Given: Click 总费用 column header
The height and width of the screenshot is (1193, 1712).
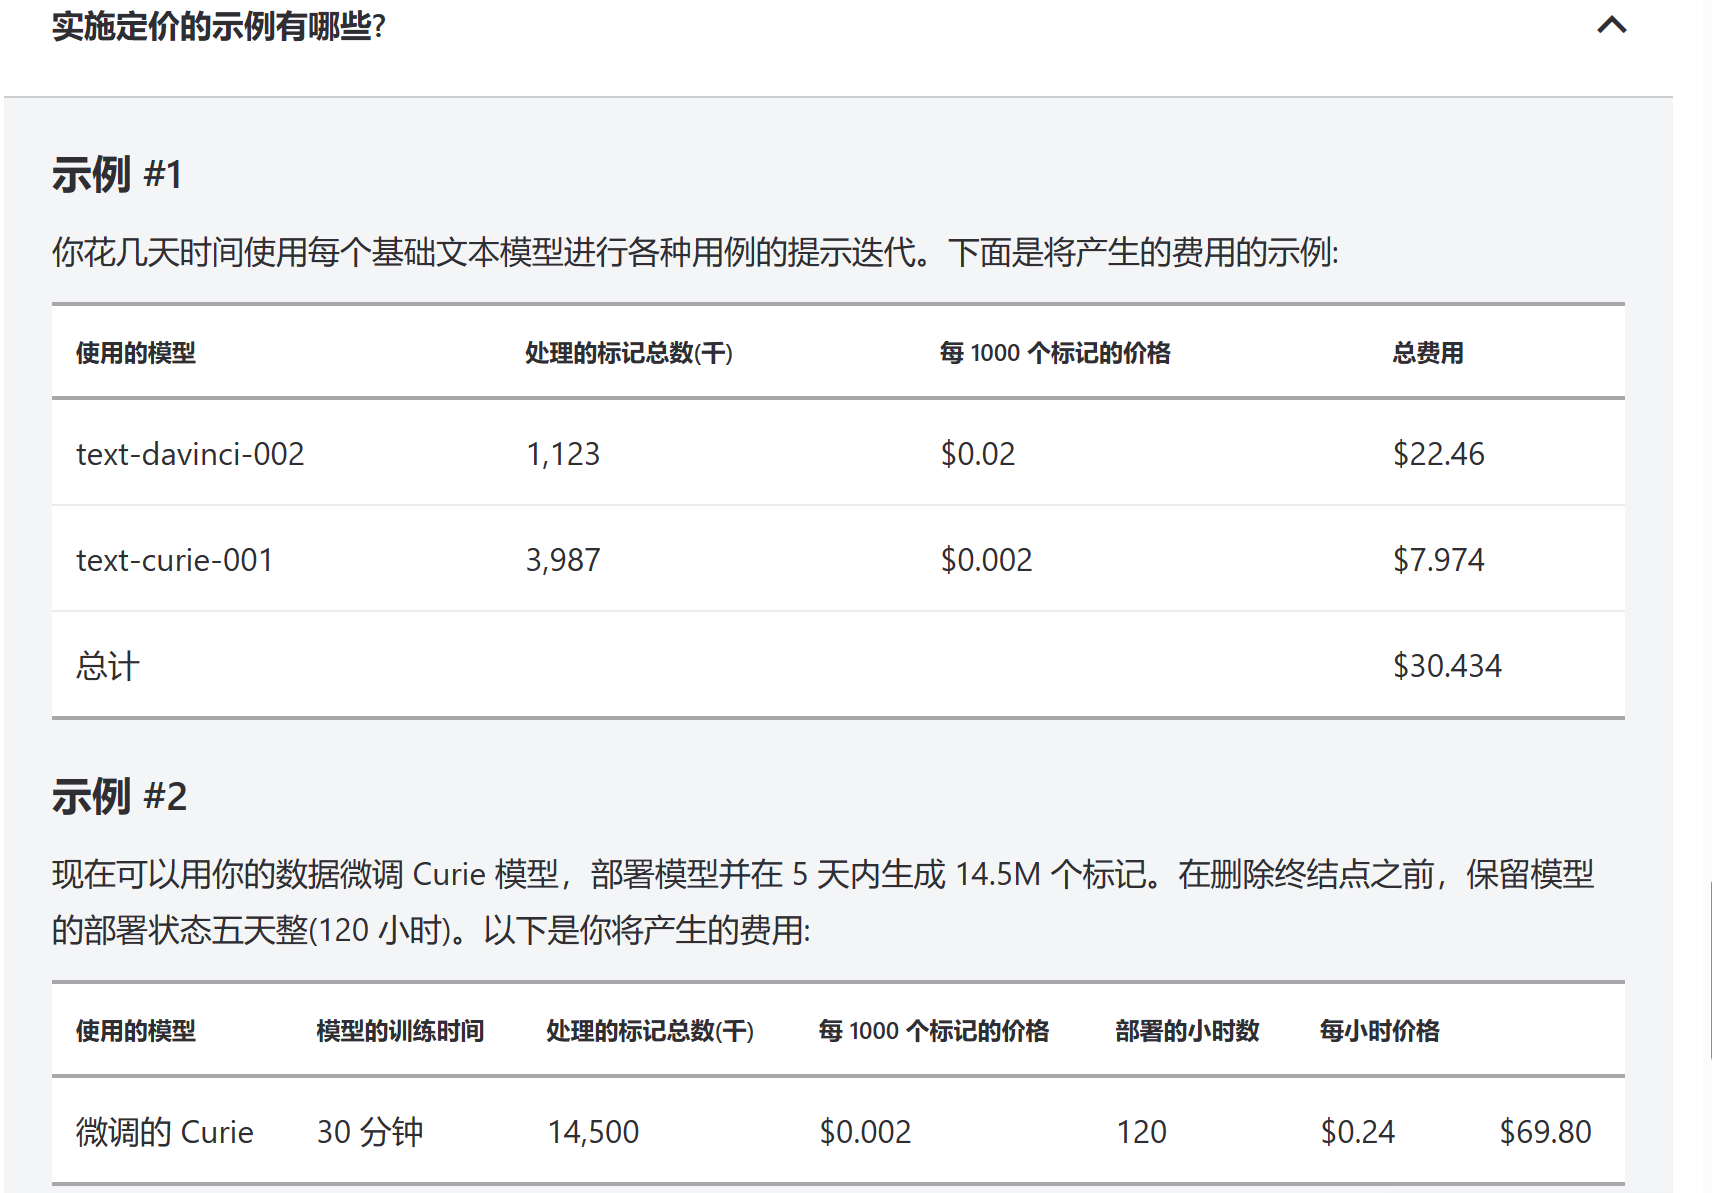Looking at the screenshot, I should point(1428,353).
